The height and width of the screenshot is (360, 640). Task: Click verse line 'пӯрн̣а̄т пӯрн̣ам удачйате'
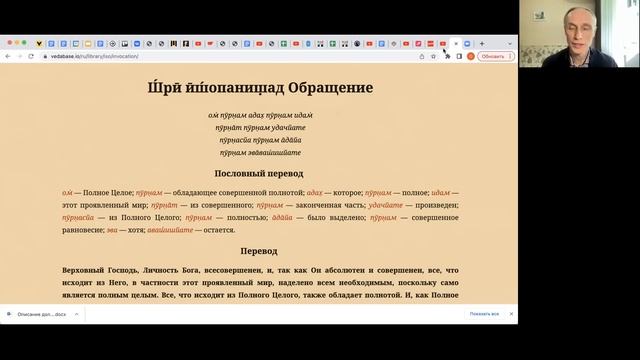tap(260, 128)
